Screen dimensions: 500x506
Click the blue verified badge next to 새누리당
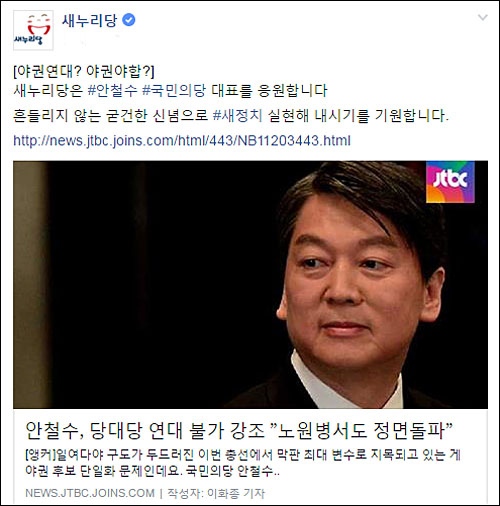129,20
